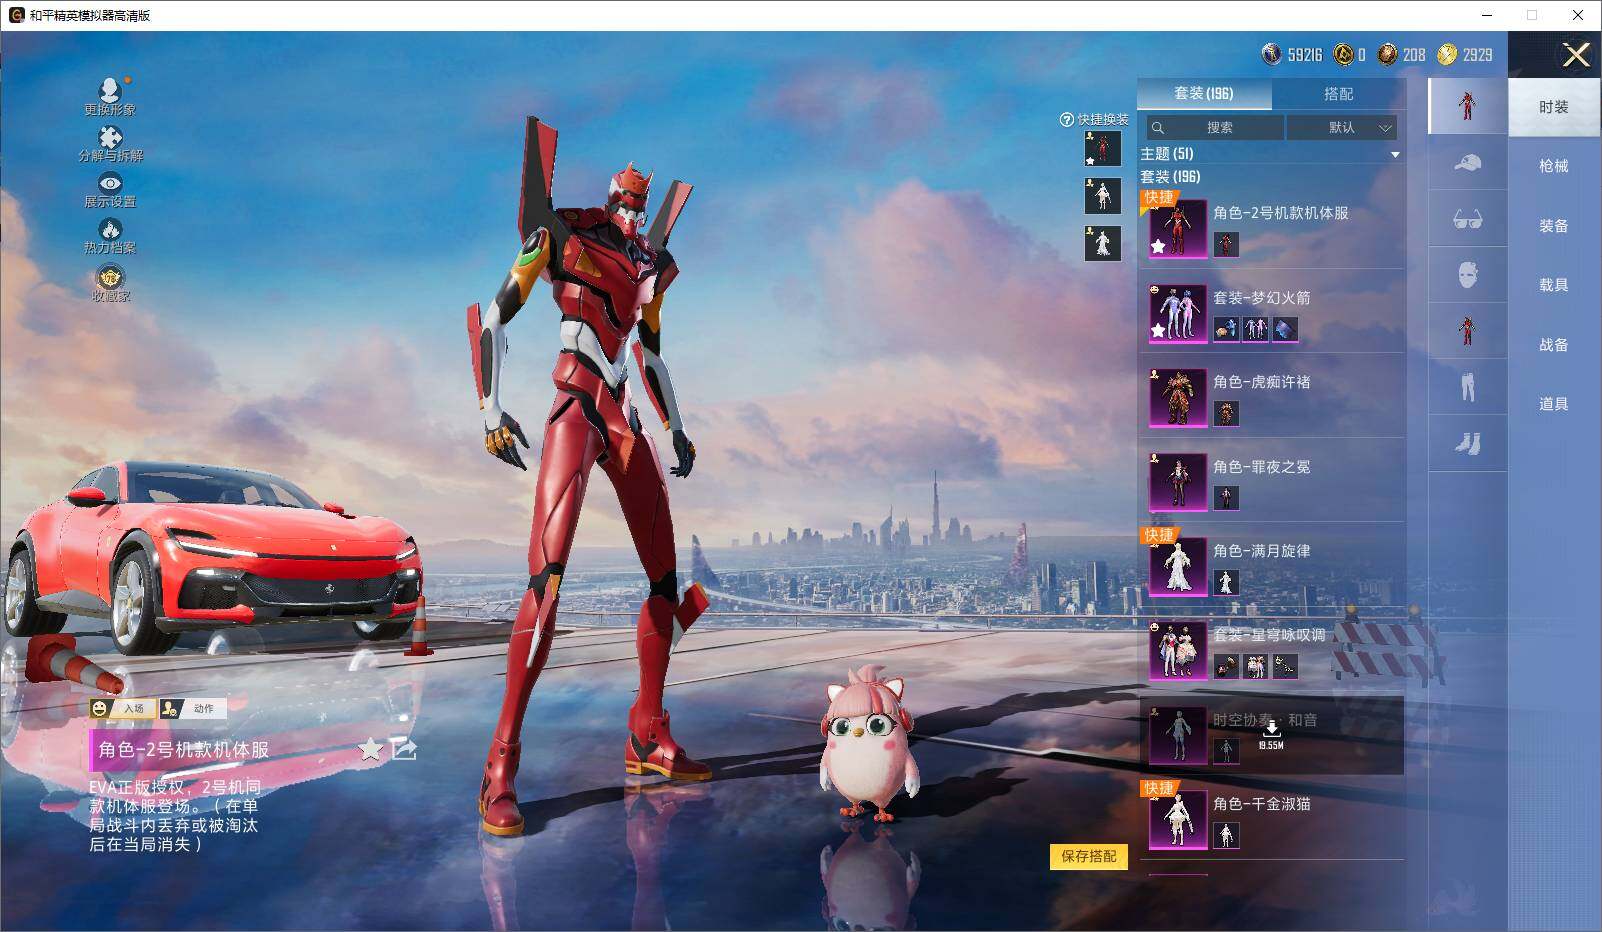Click the 快捷换装 help question mark
Viewport: 1602px width, 932px height.
pos(1066,120)
